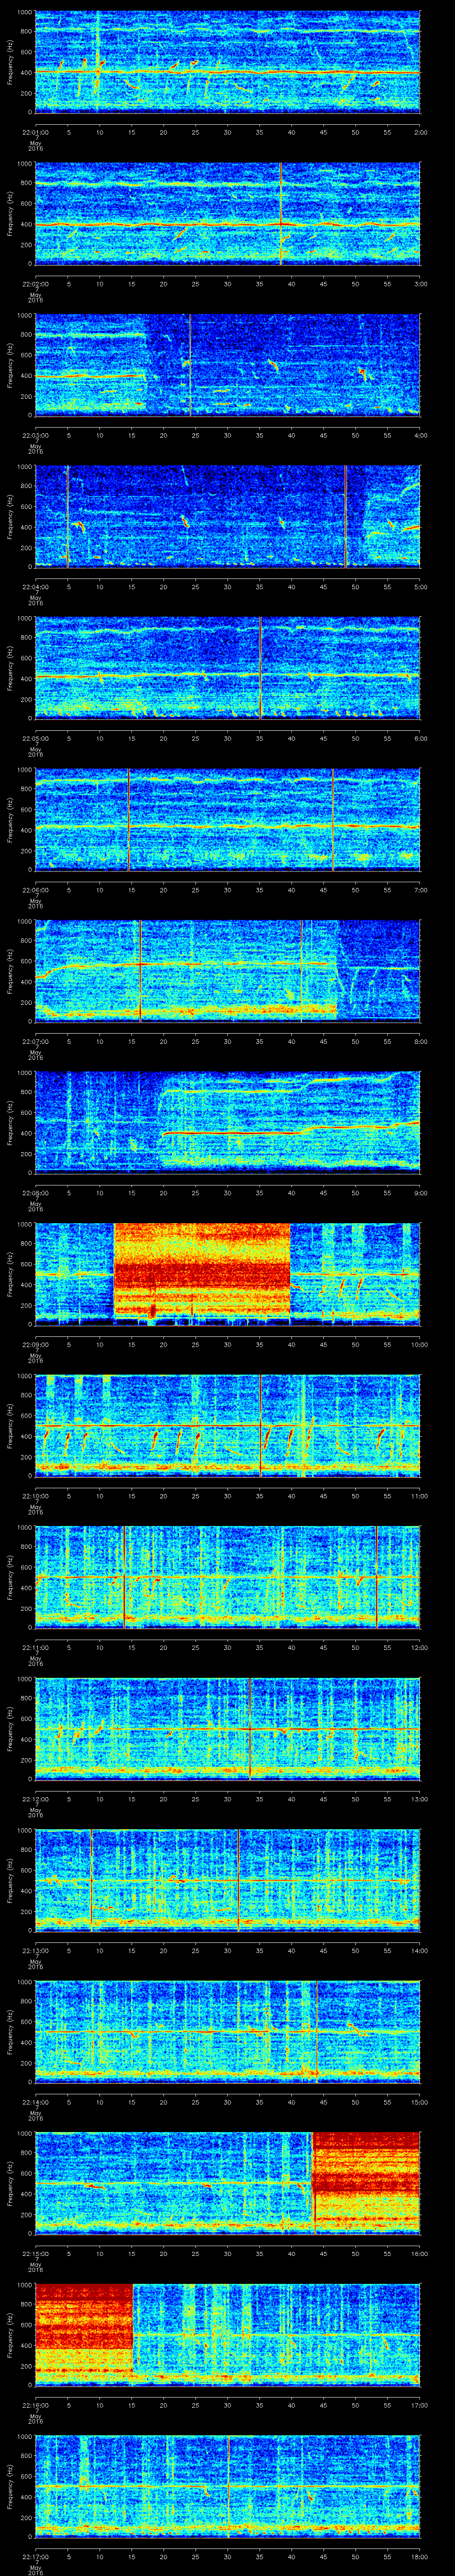
Task: Select the 4:00 end time label
Action: point(420,434)
